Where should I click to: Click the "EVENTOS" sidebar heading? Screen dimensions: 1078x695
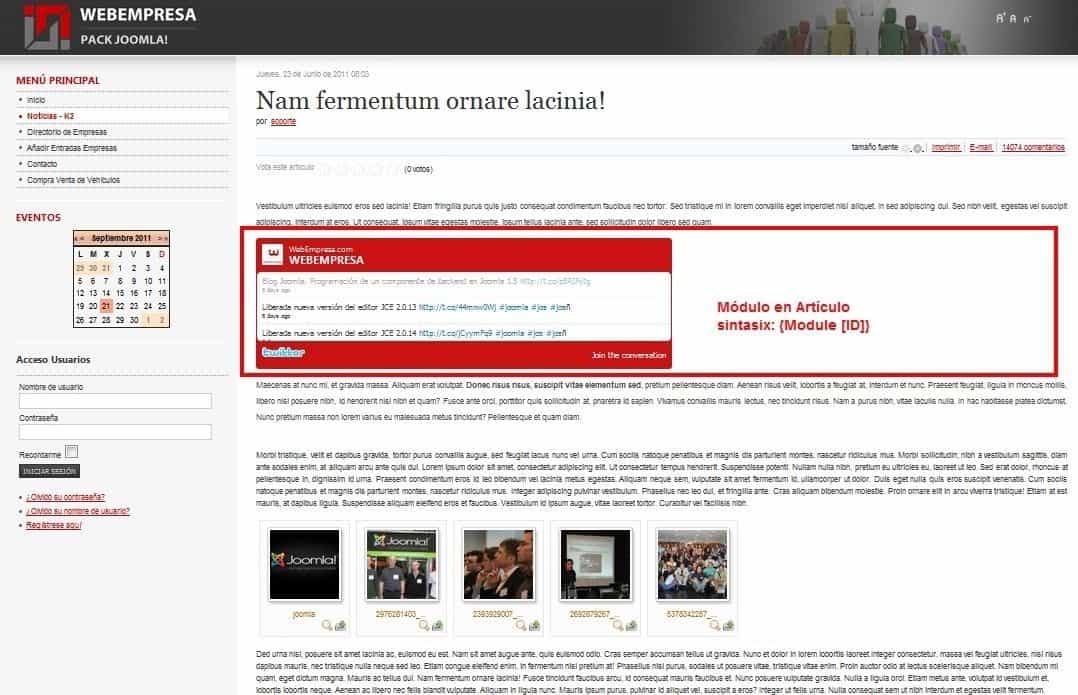point(38,217)
